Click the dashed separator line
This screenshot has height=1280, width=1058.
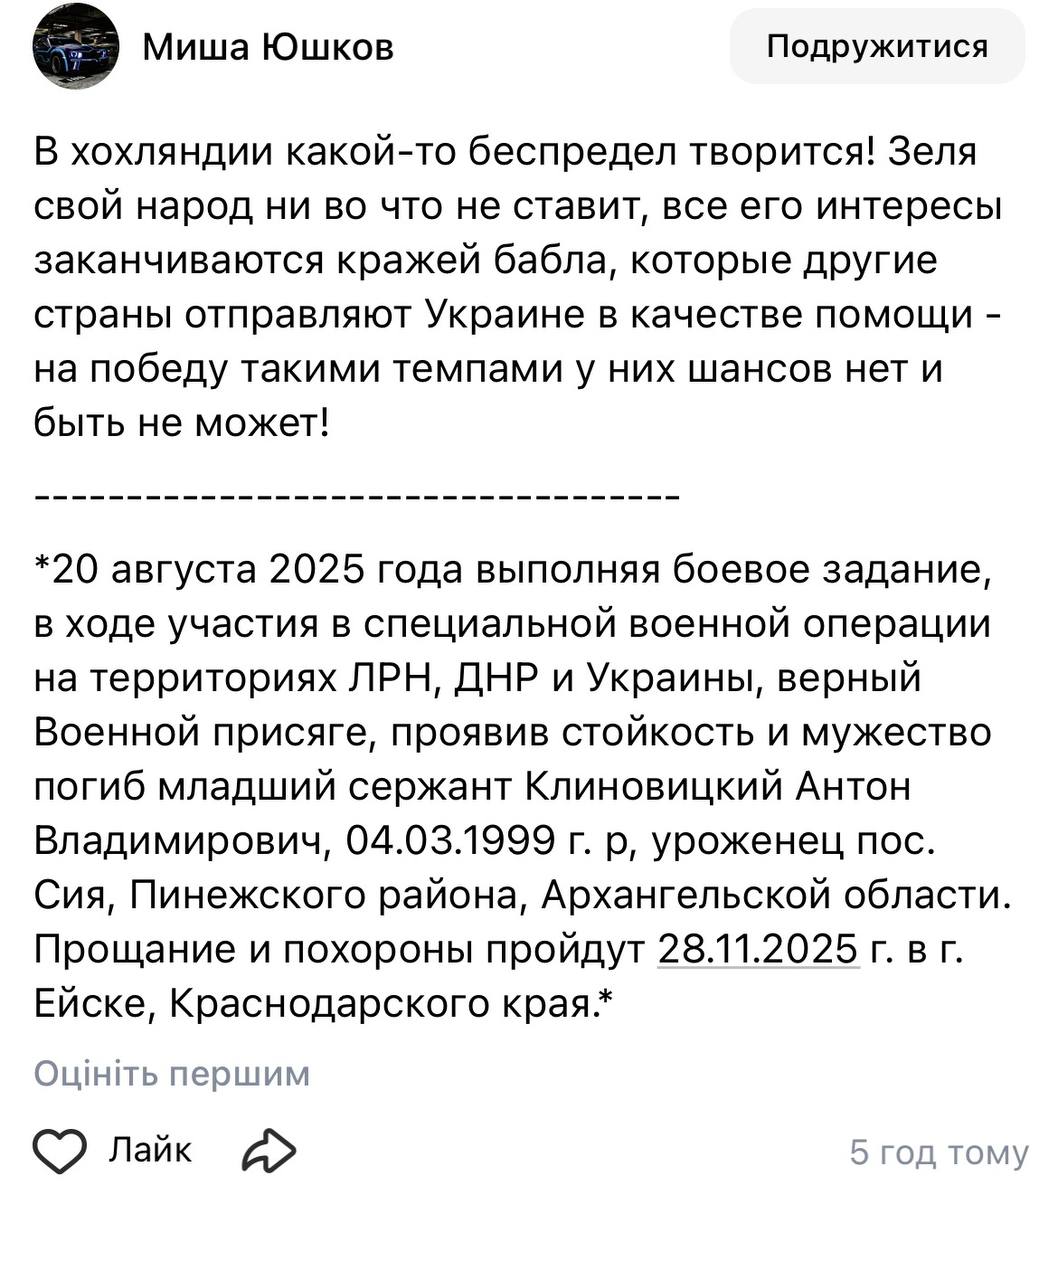point(357,496)
